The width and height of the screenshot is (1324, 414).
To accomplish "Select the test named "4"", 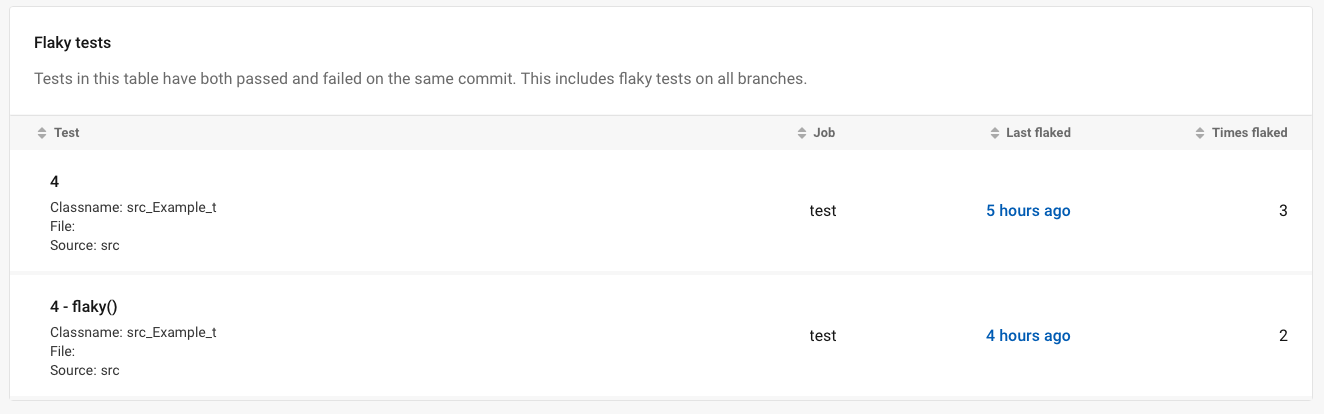I will click(x=55, y=182).
